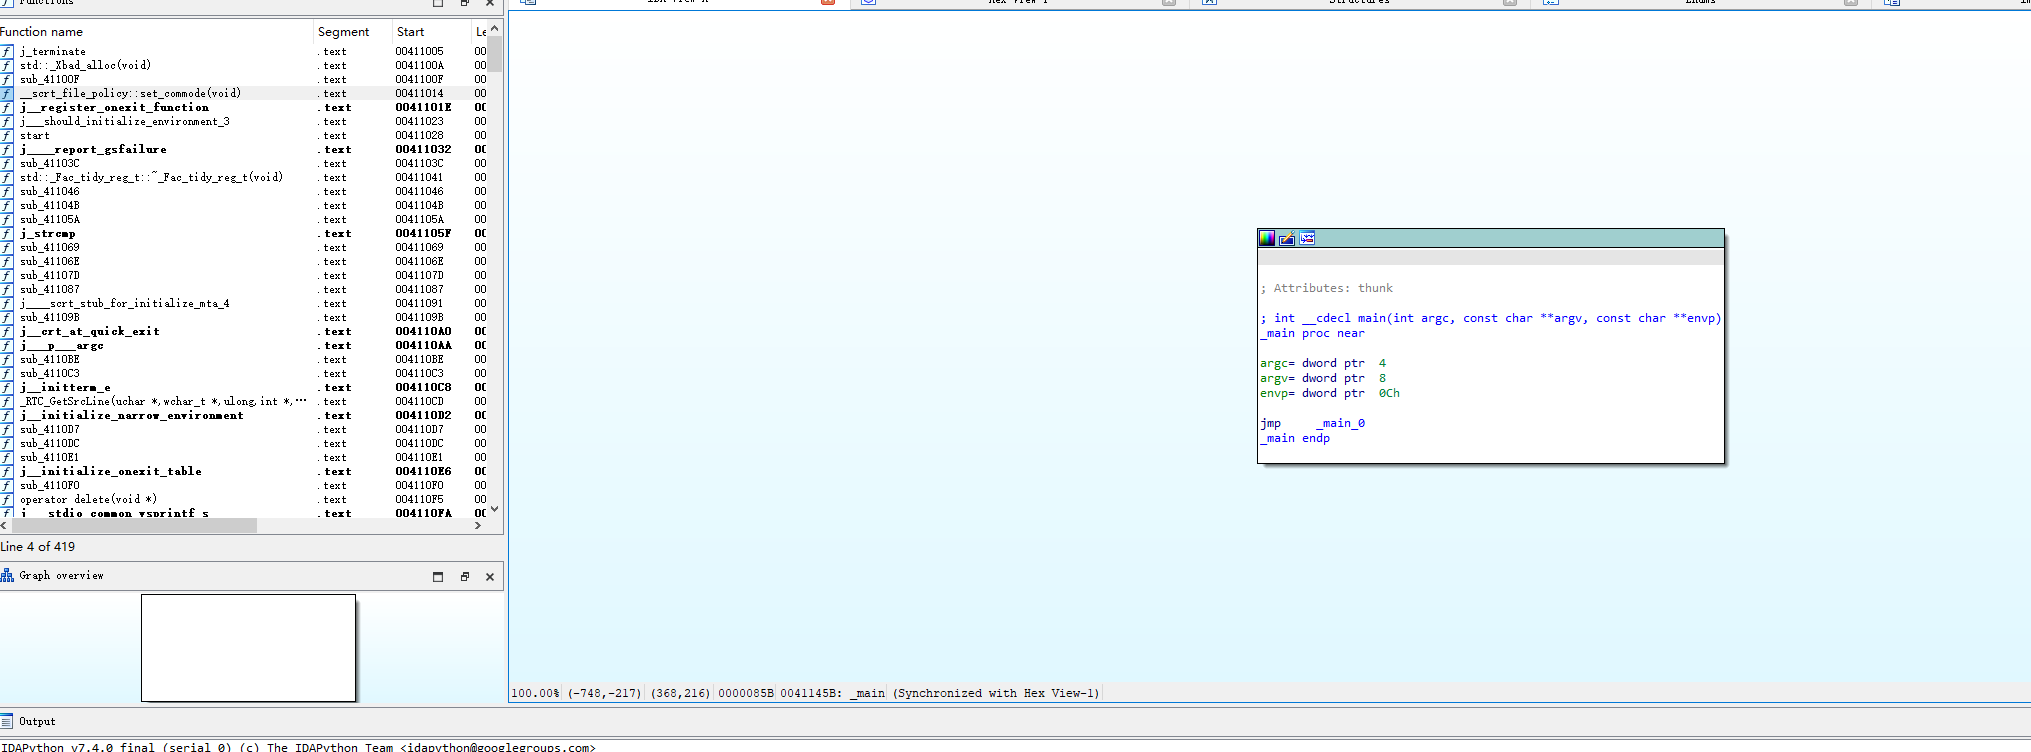Click function icon next to j_strcmp

[x=7, y=233]
